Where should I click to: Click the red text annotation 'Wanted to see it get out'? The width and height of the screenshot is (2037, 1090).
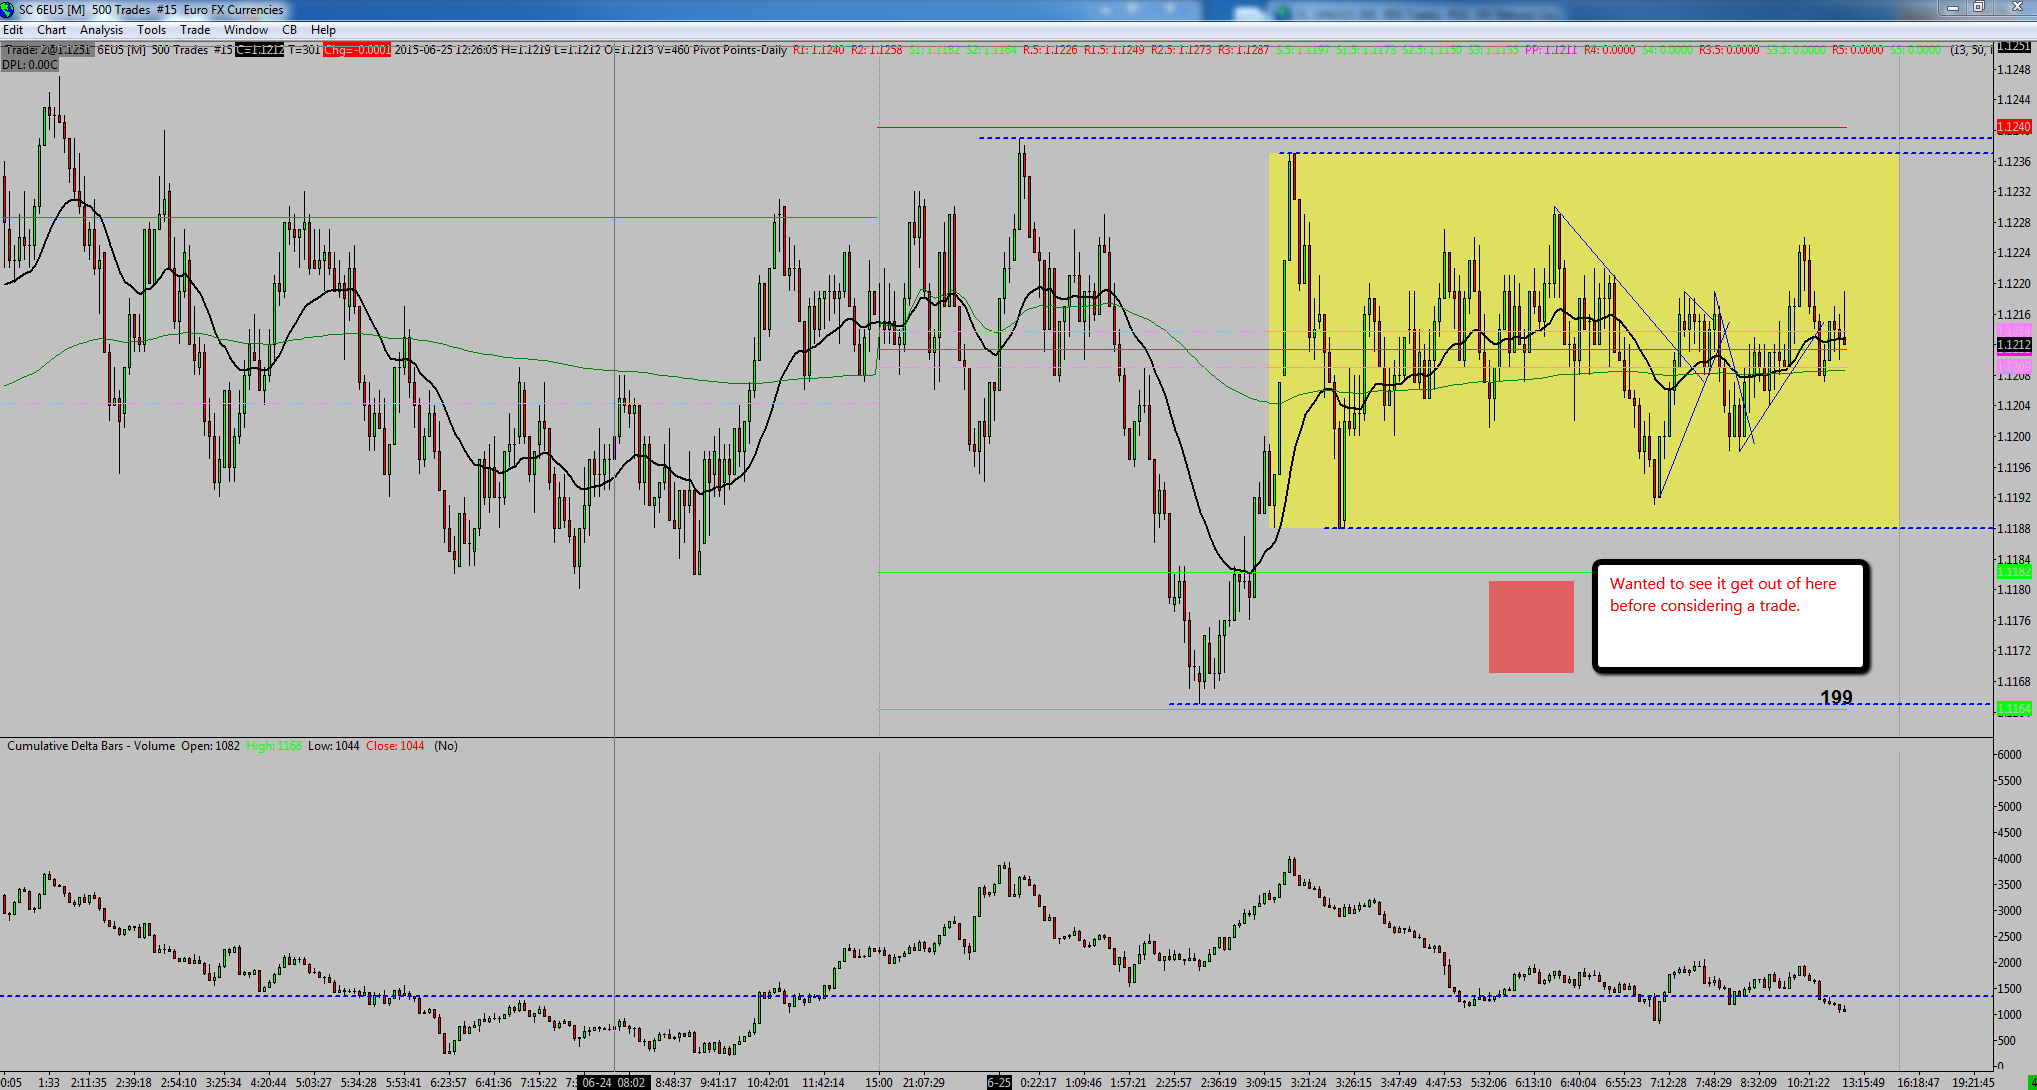tap(1722, 595)
